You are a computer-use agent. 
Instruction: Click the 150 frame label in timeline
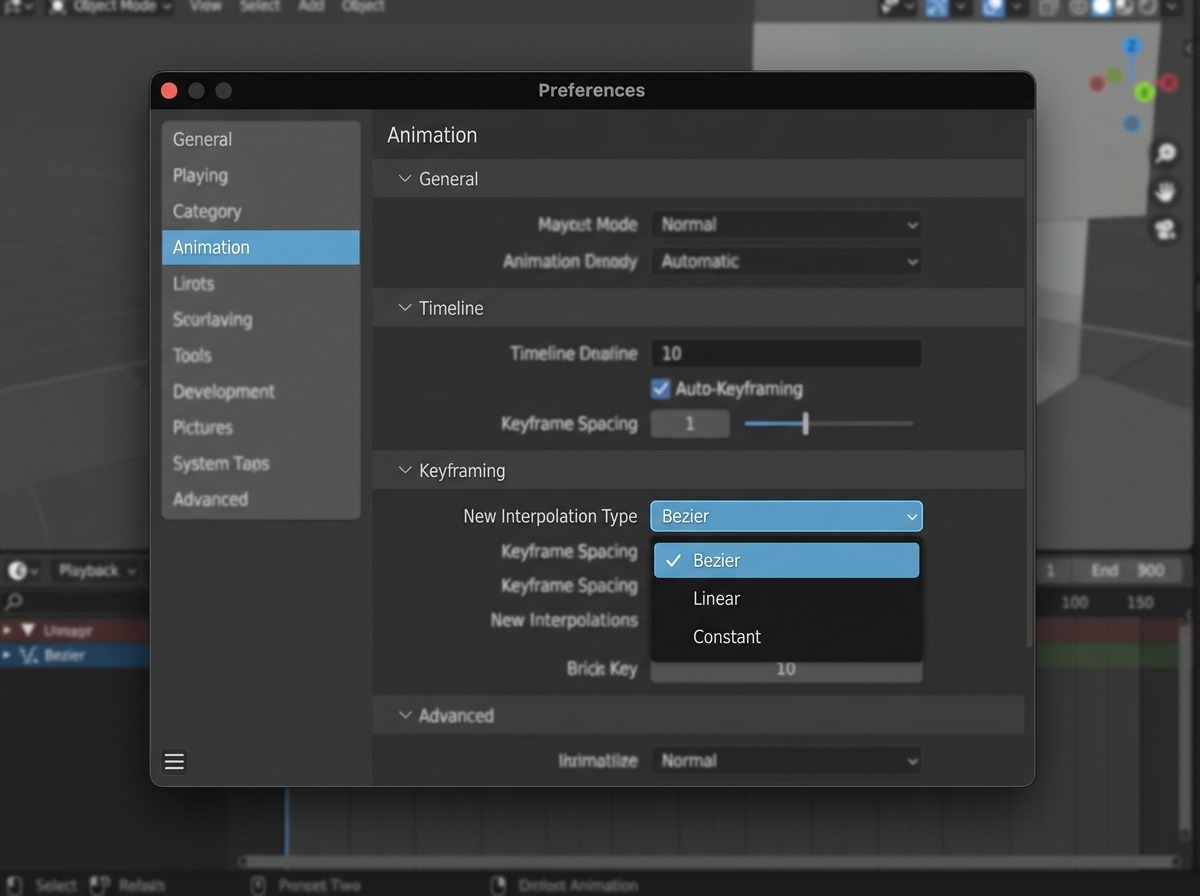pyautogui.click(x=1140, y=602)
